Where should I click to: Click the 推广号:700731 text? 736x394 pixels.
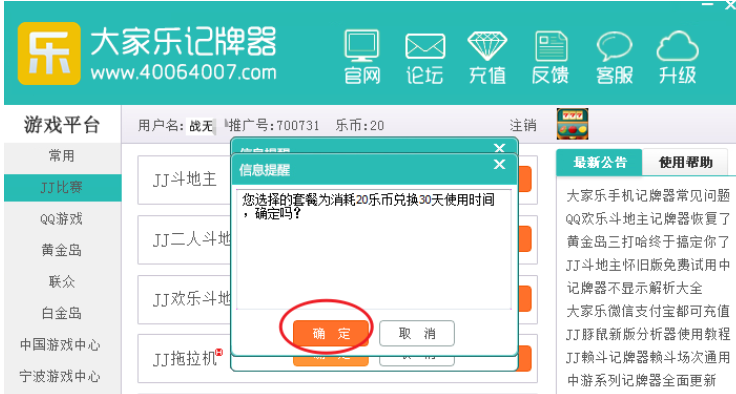click(274, 125)
